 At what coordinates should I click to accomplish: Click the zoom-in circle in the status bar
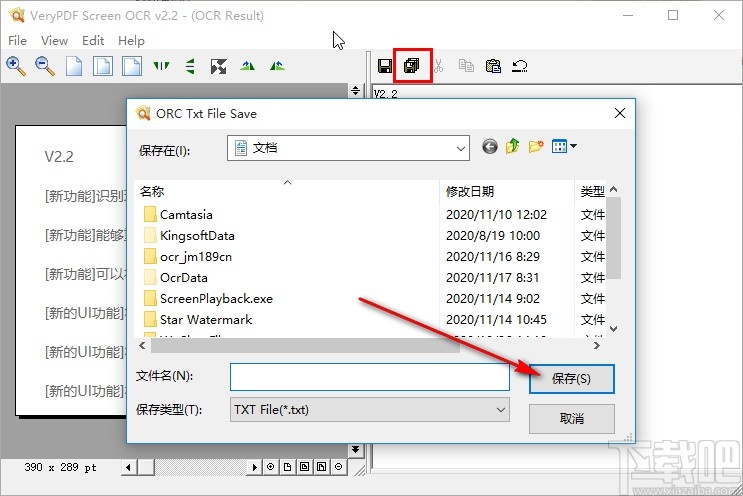click(270, 467)
